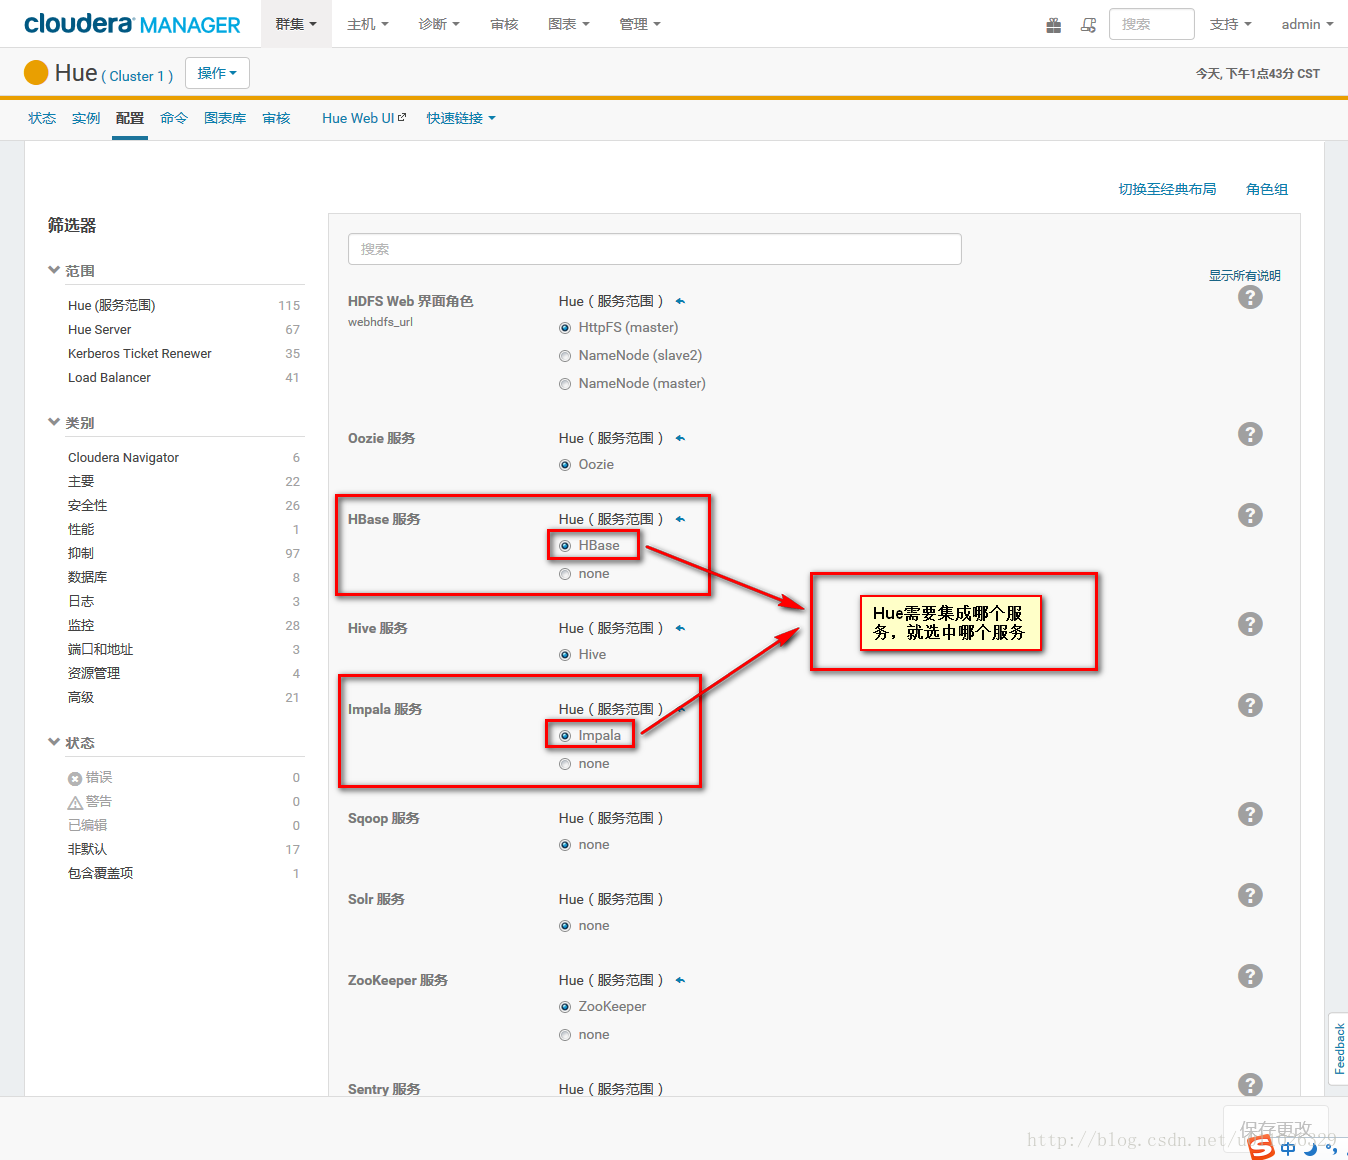The width and height of the screenshot is (1348, 1160).
Task: Open help icon for Hive 服务
Action: click(1250, 624)
